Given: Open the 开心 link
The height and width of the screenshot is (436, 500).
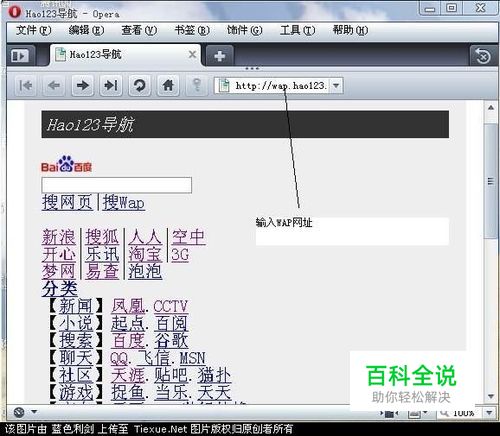Looking at the screenshot, I should coord(59,254).
